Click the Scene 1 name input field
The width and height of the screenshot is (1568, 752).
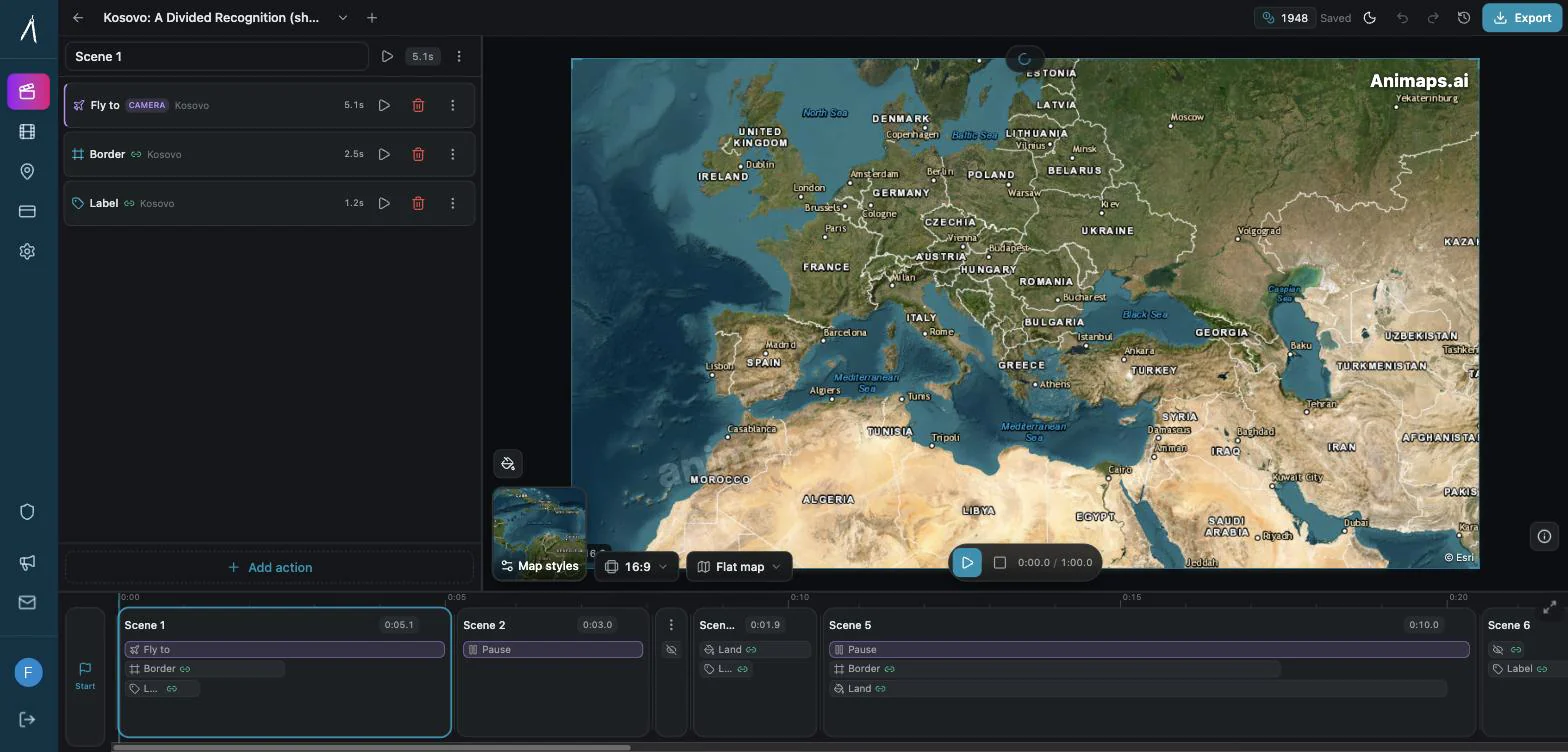[217, 56]
